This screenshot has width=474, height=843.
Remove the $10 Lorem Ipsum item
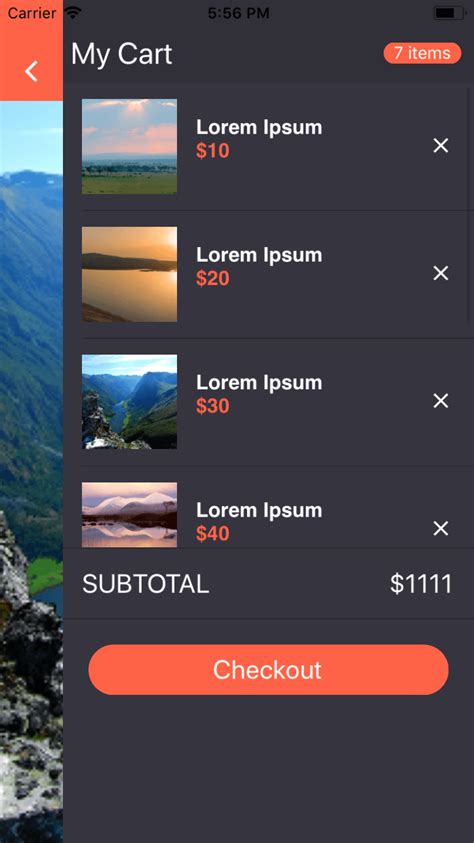pyautogui.click(x=441, y=146)
